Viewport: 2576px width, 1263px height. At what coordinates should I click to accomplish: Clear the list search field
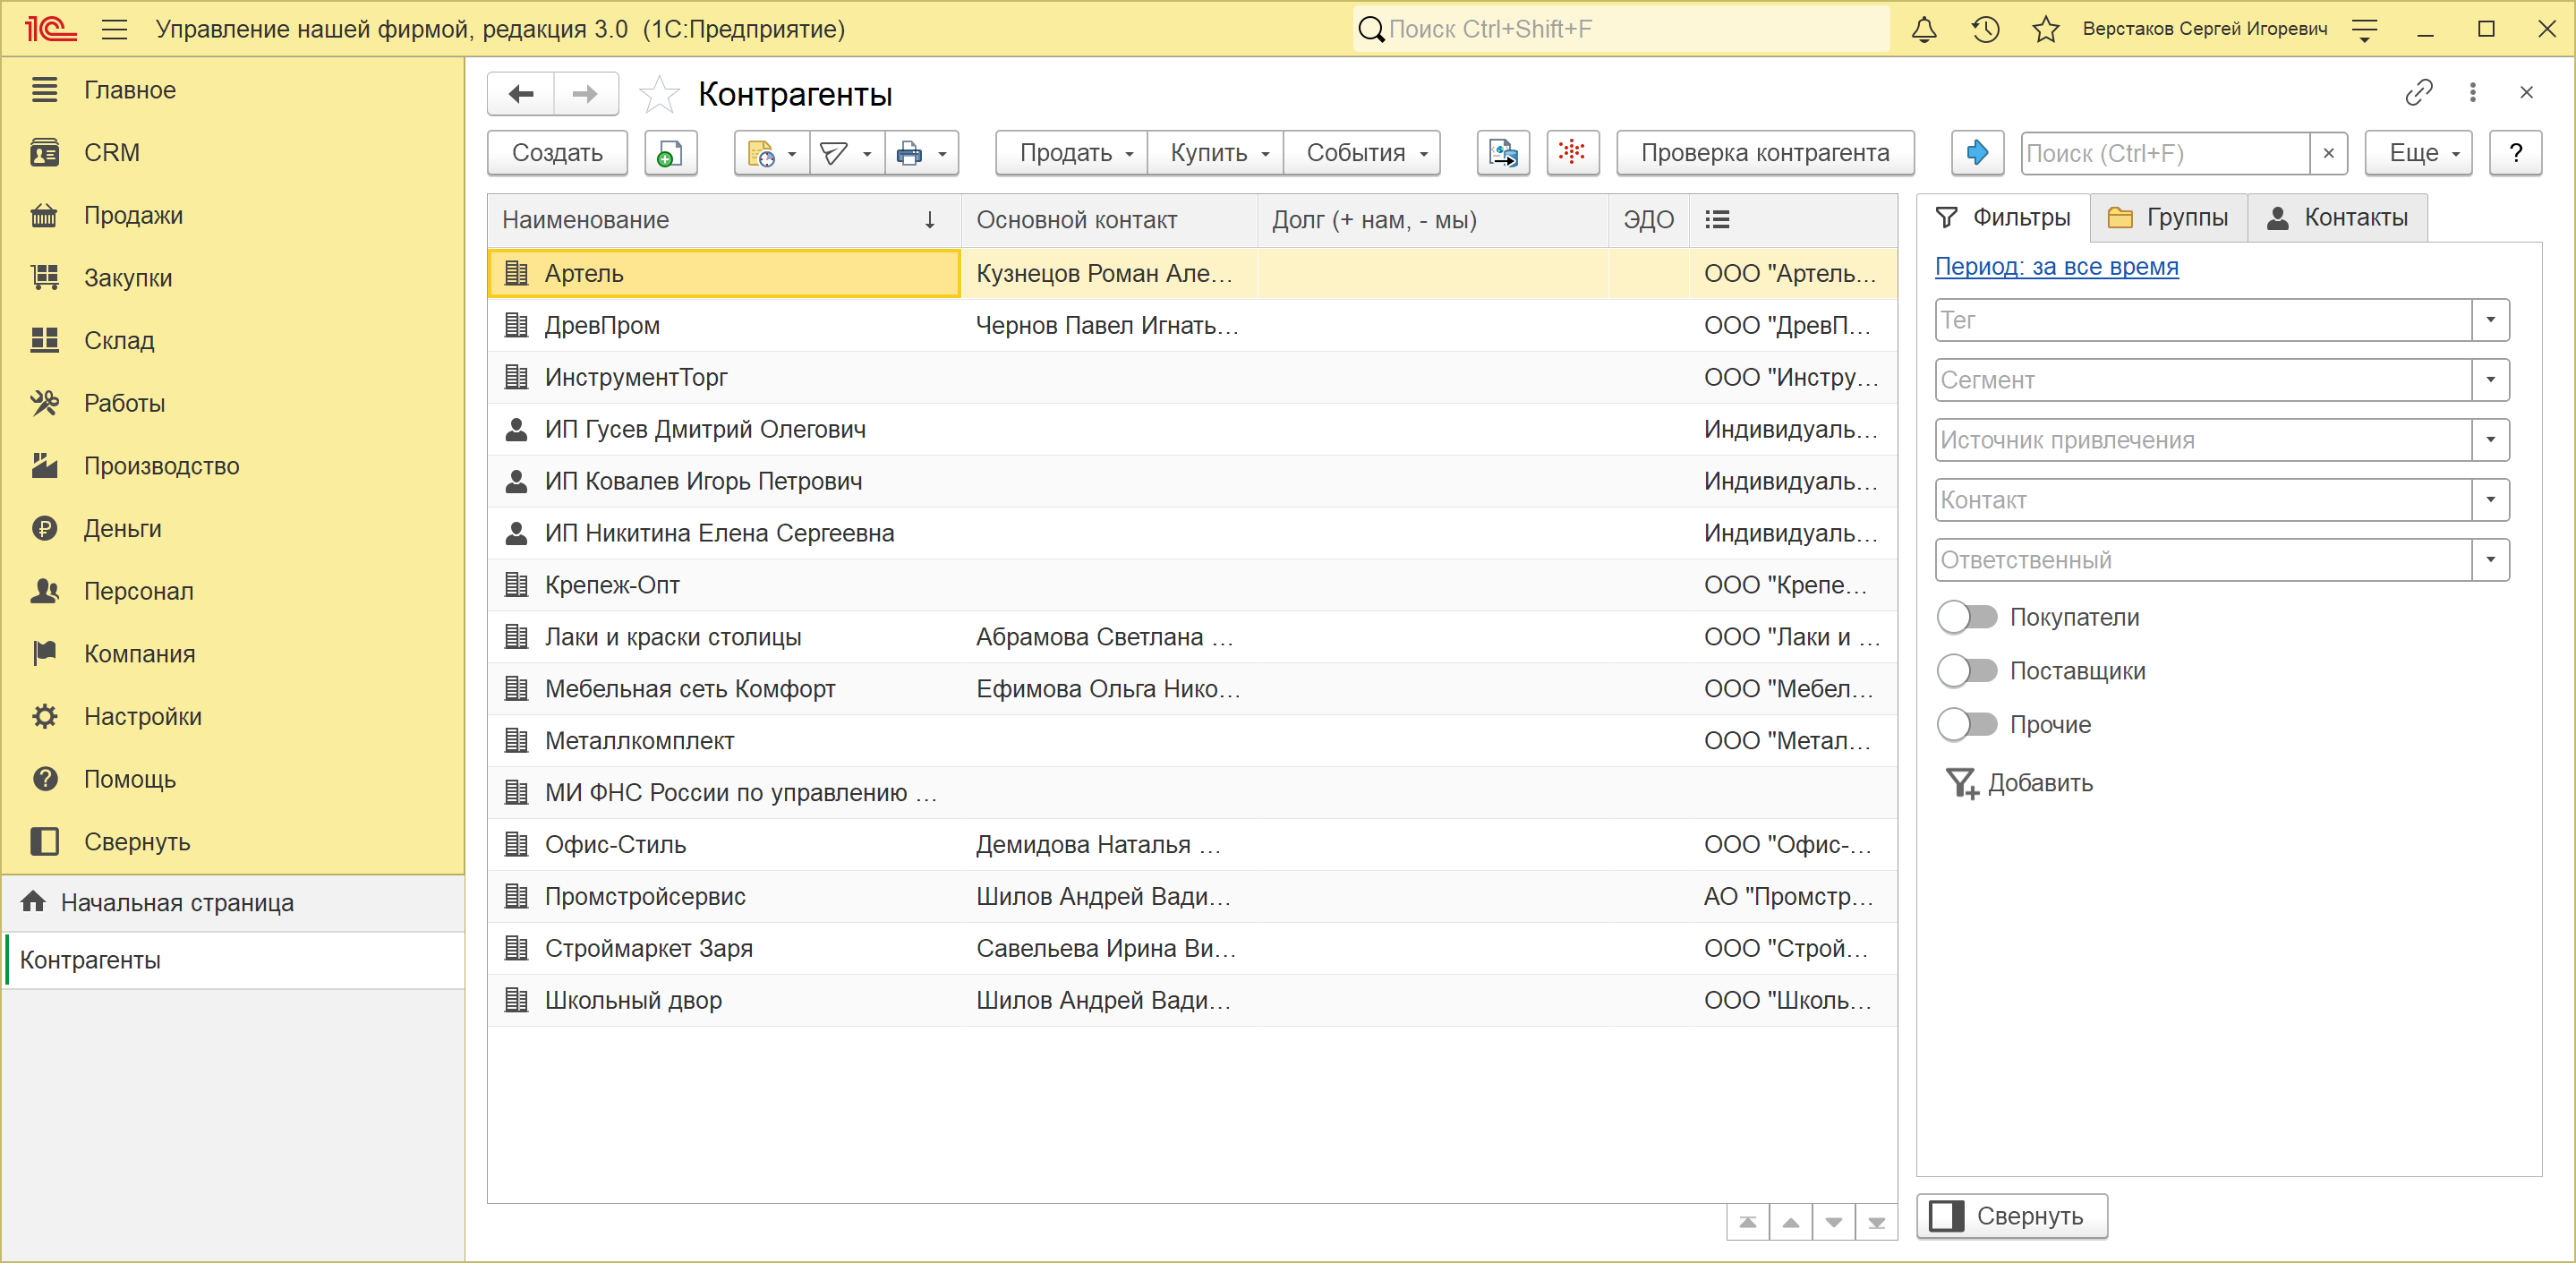(2329, 153)
